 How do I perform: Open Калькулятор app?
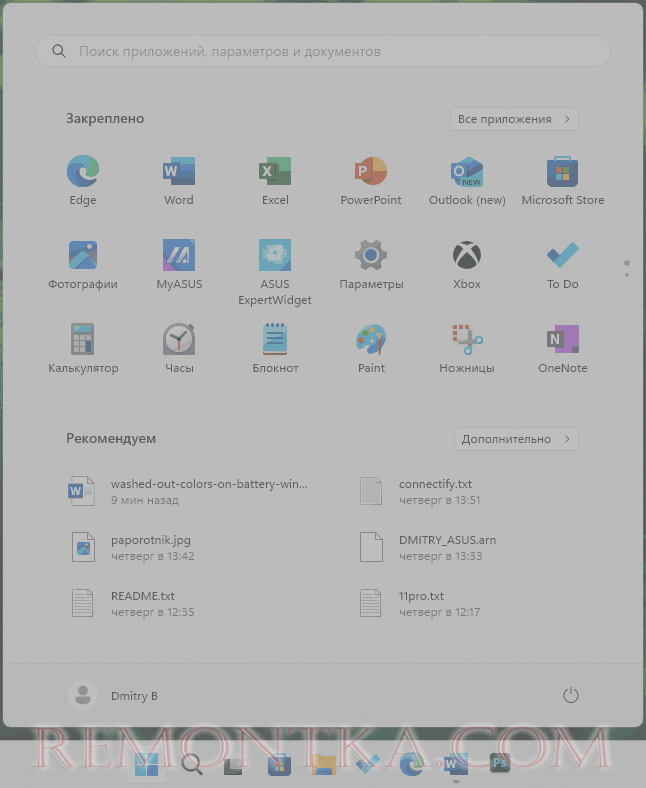[83, 349]
